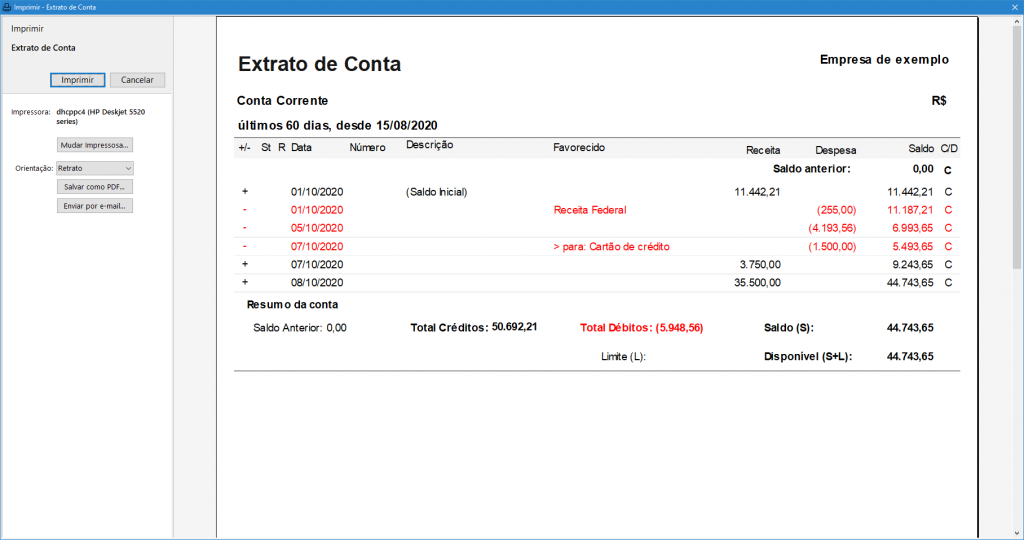
Task: Click the Saldo column header
Action: pyautogui.click(x=920, y=149)
